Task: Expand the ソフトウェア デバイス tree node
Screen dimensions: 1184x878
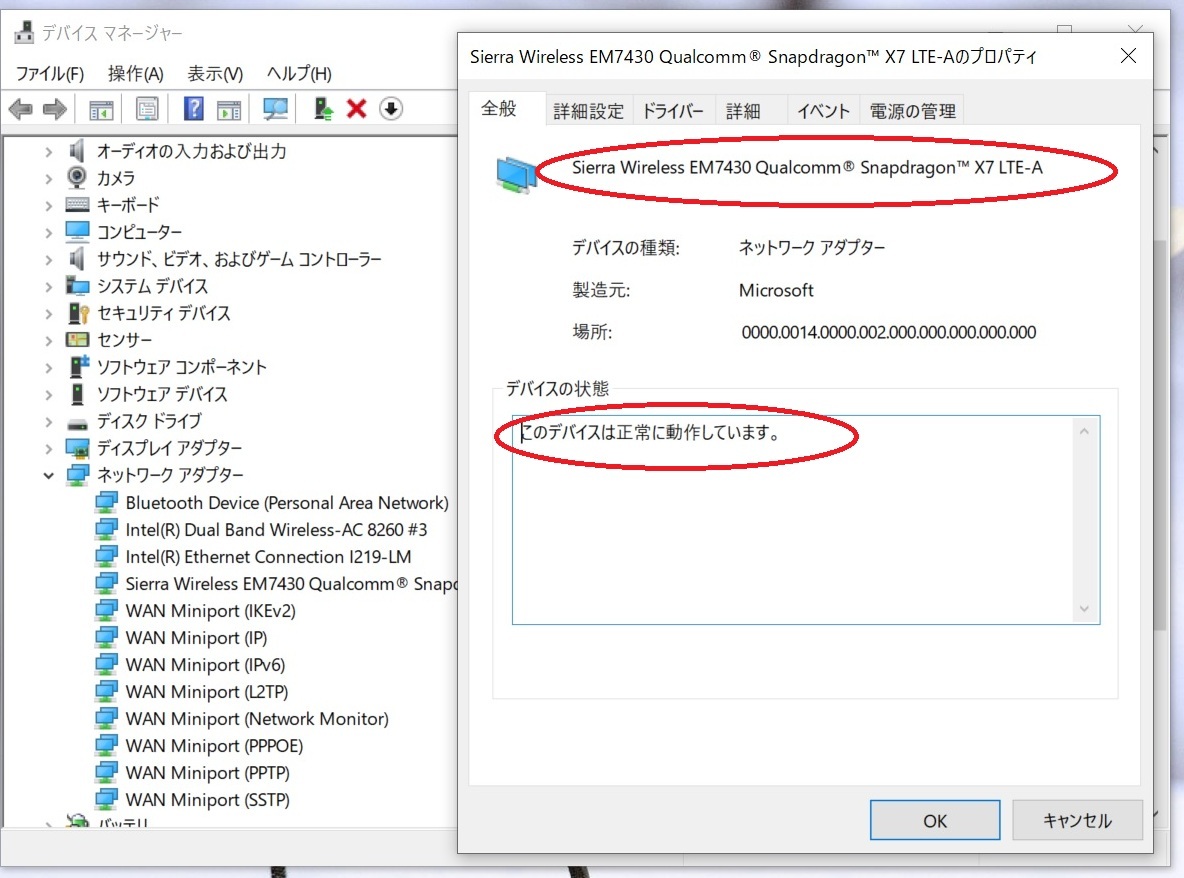Action: 49,395
